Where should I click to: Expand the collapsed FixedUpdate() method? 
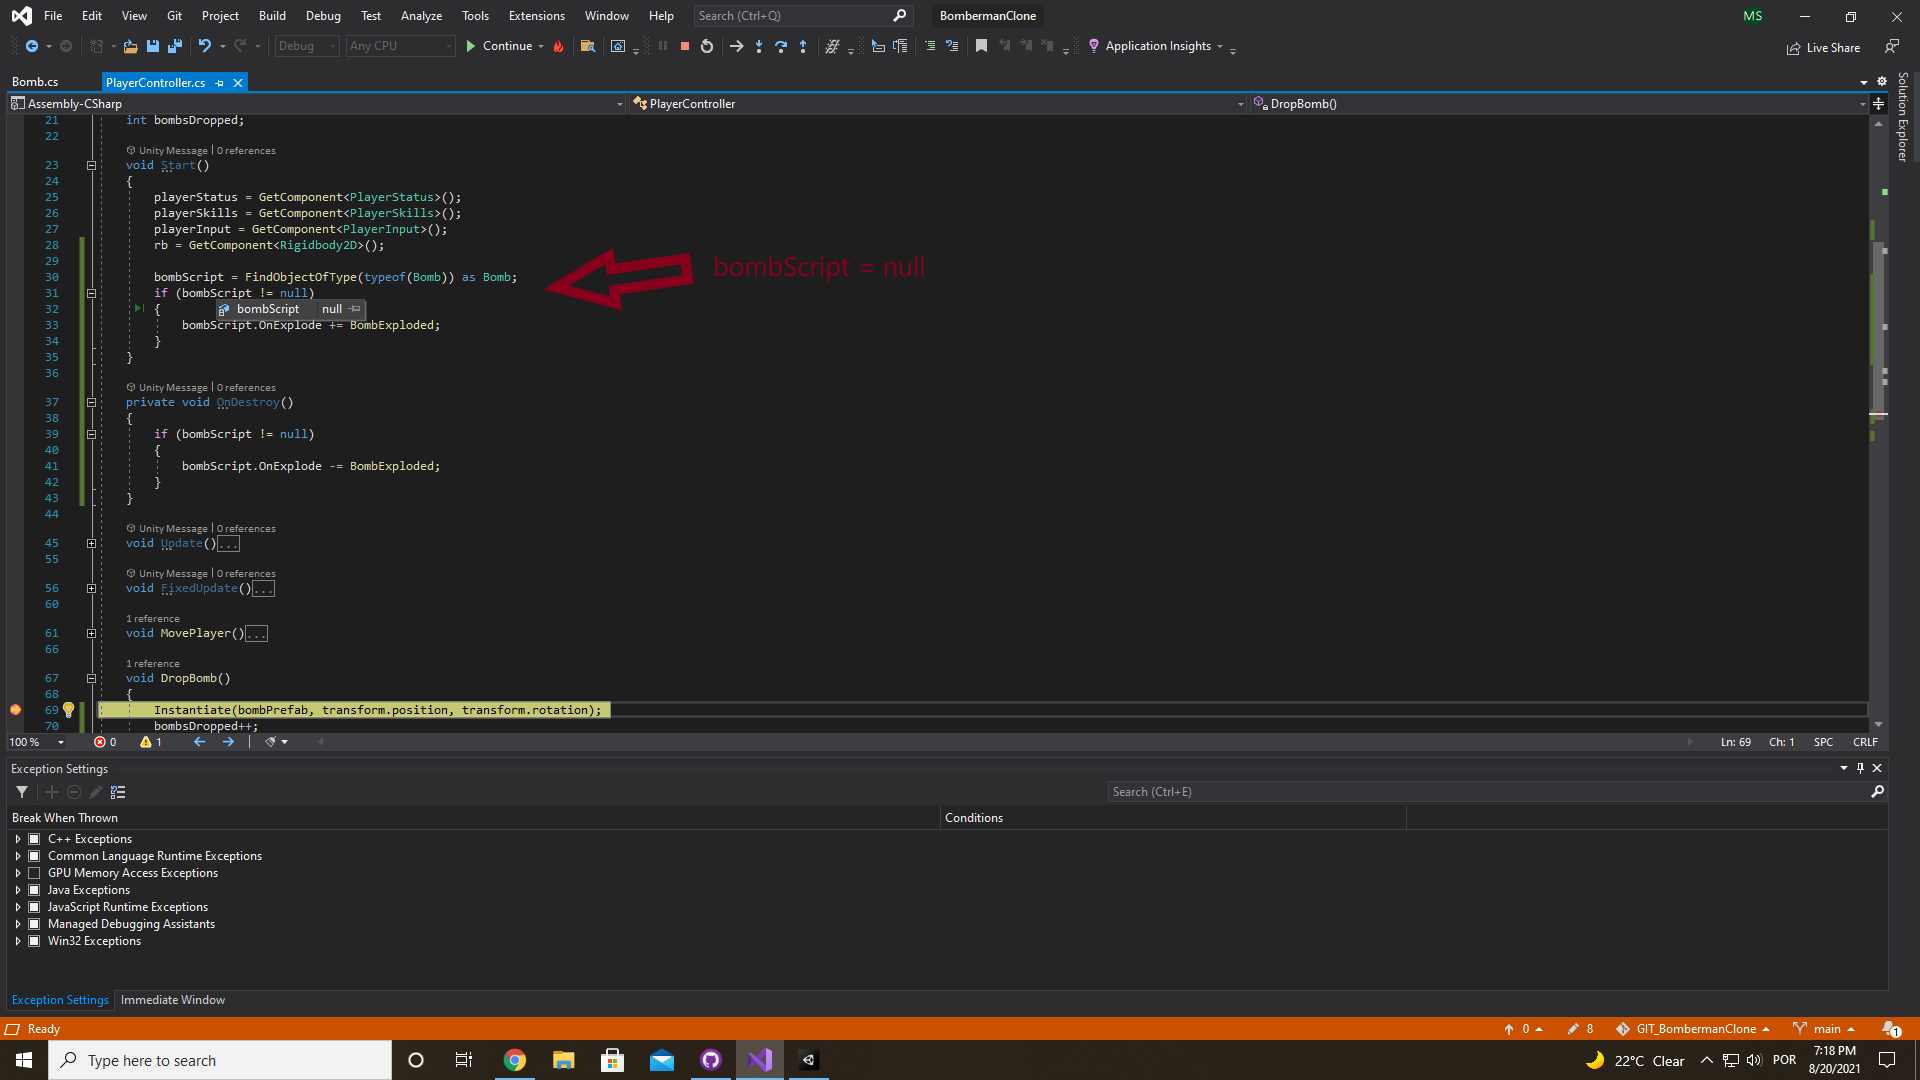coord(91,589)
